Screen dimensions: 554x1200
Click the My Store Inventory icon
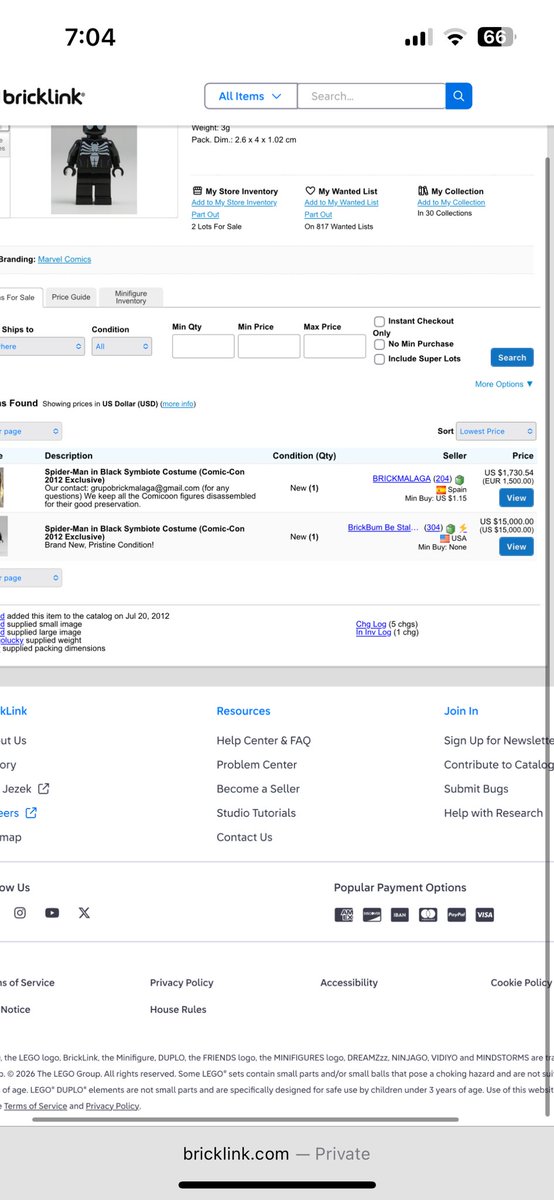coord(197,191)
